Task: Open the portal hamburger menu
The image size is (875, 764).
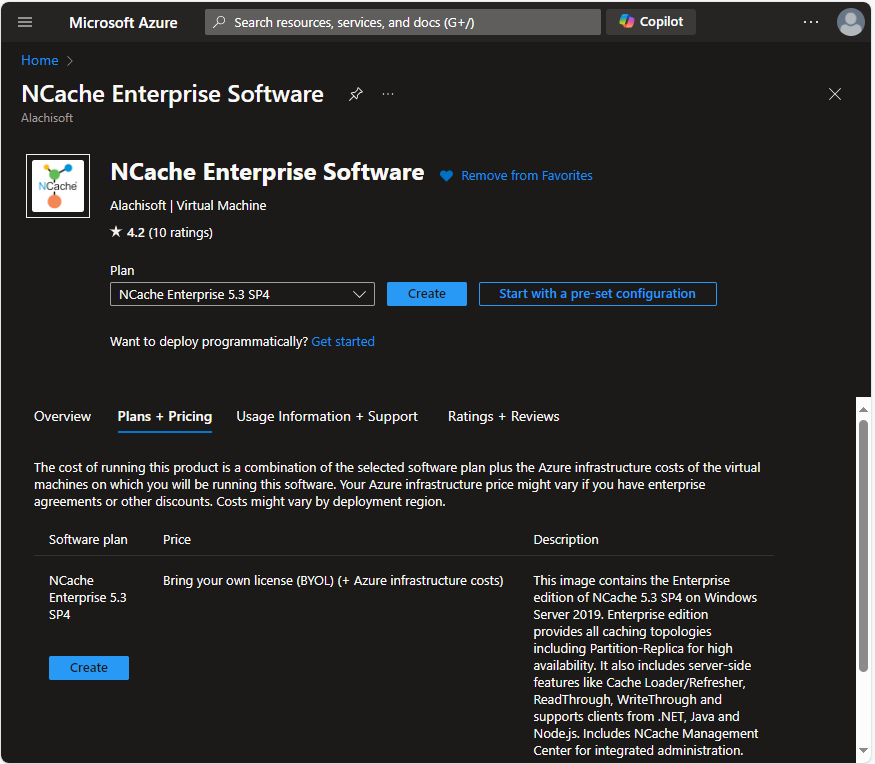Action: (x=25, y=22)
